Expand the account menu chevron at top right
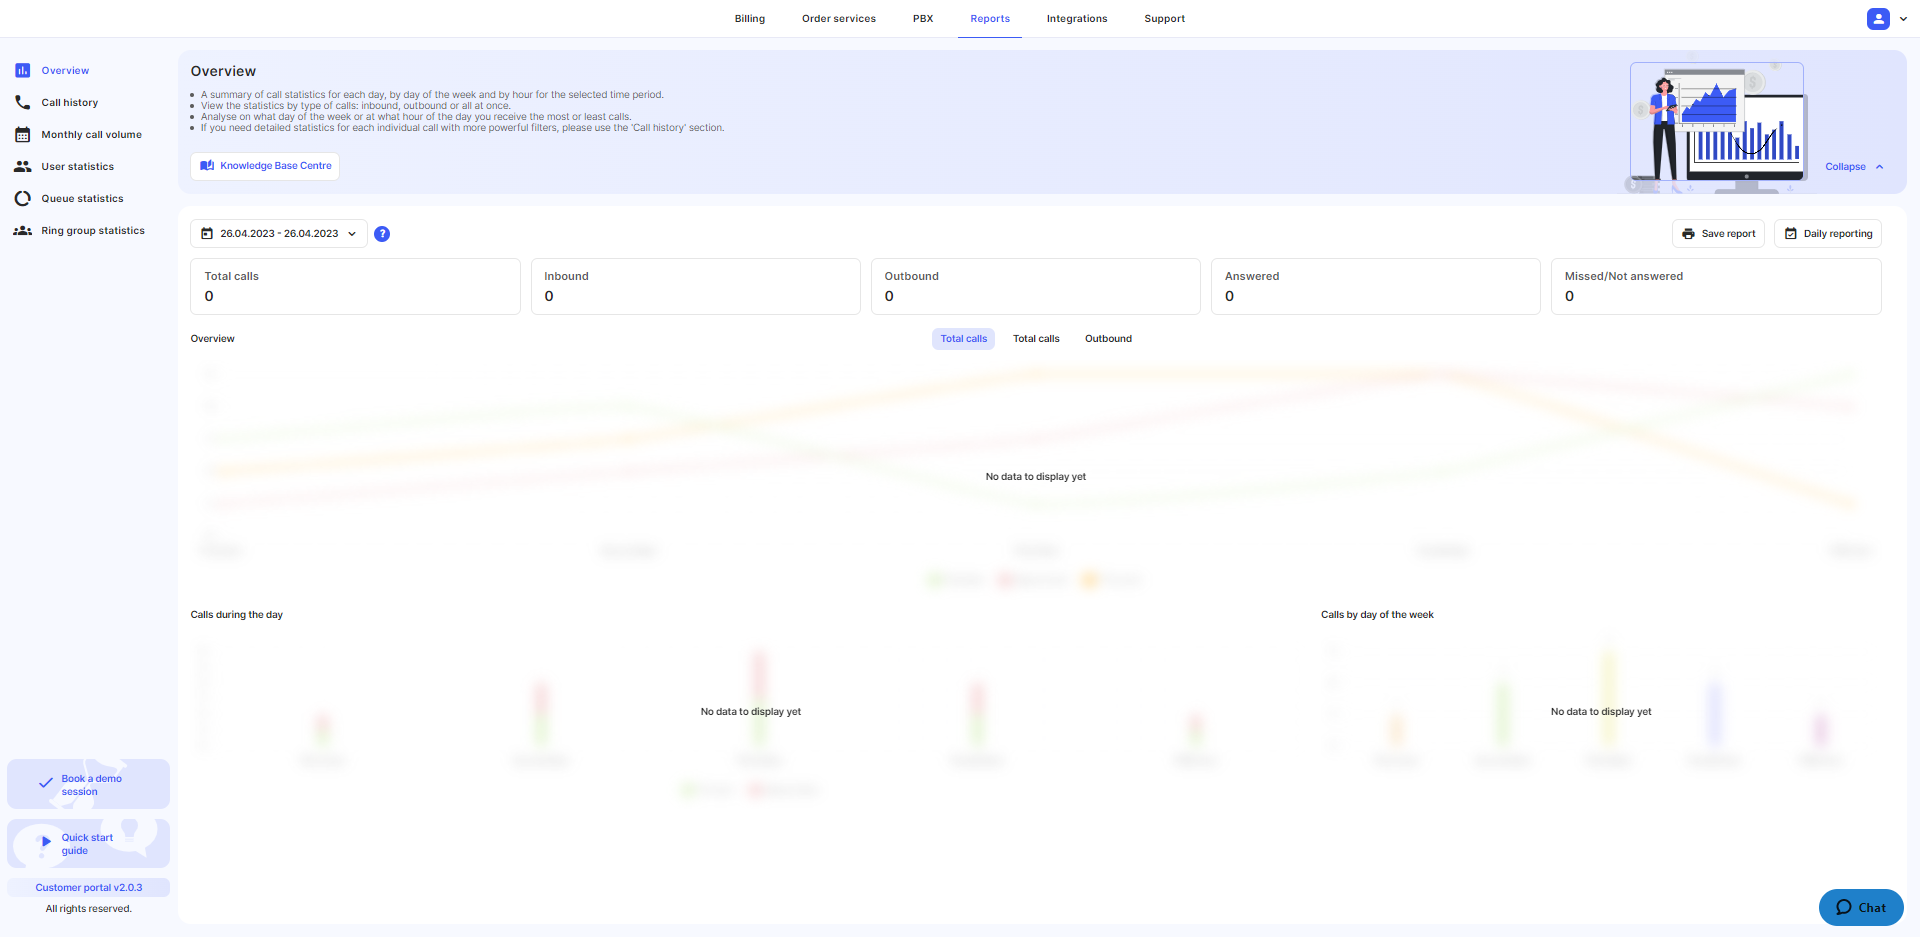This screenshot has width=1920, height=937. (x=1903, y=19)
